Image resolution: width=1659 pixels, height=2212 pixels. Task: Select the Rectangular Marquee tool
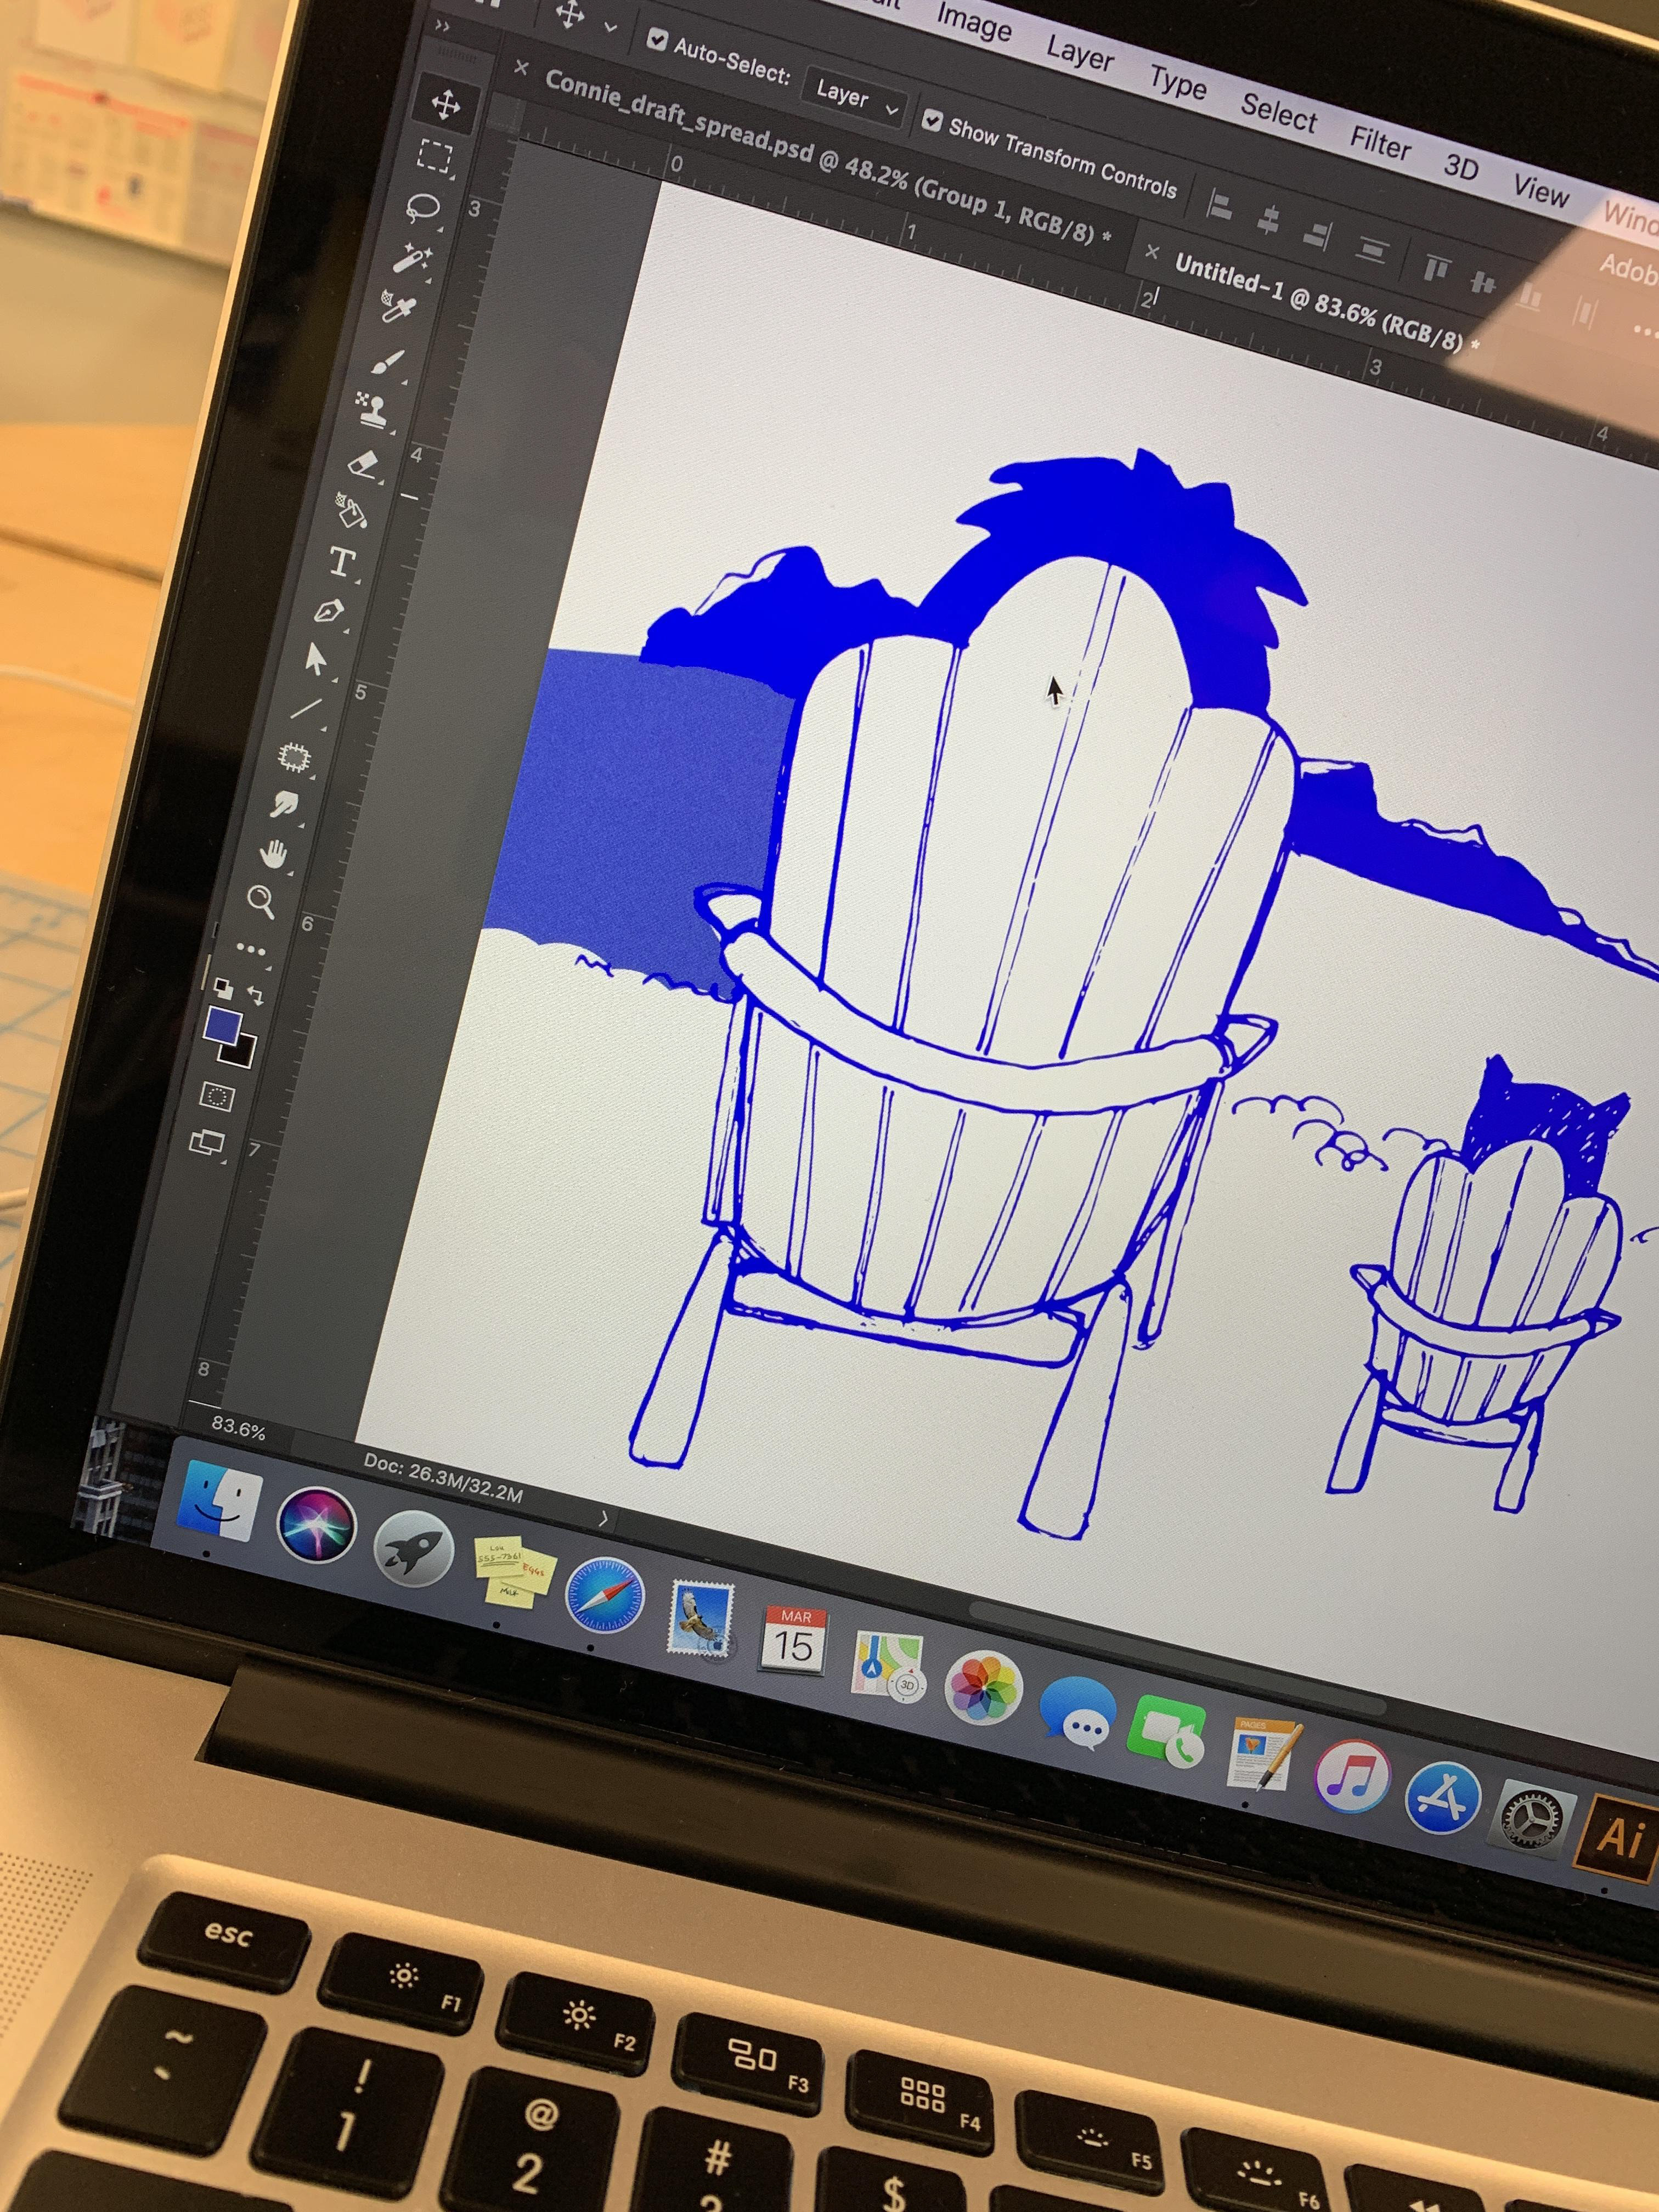(435, 157)
